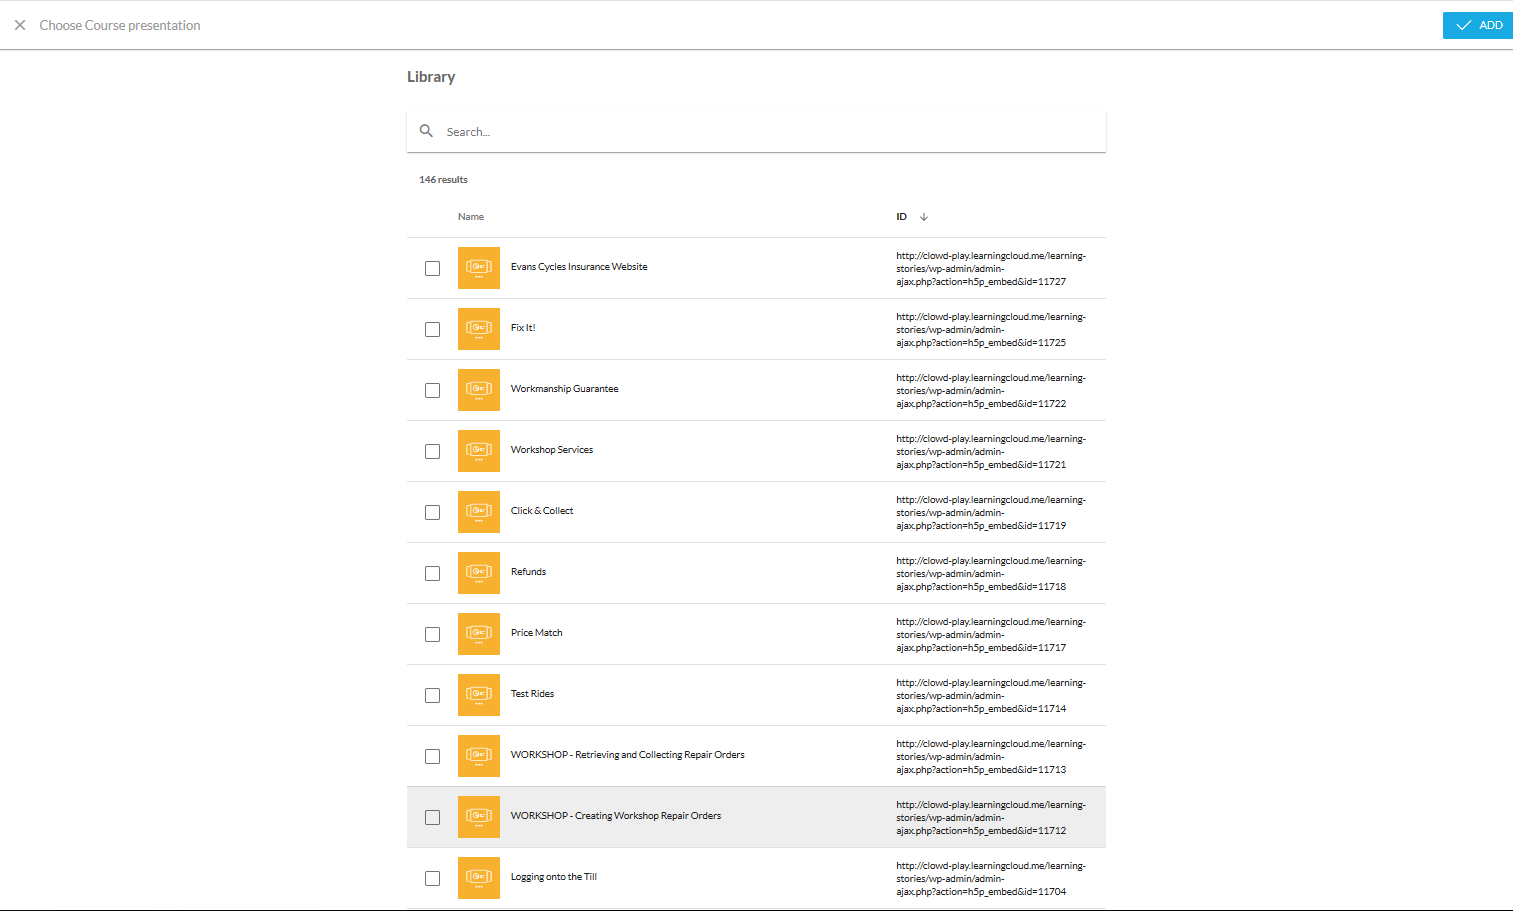Click the 'Fix It!' name text
Screen dimensions: 1513x911
[523, 328]
